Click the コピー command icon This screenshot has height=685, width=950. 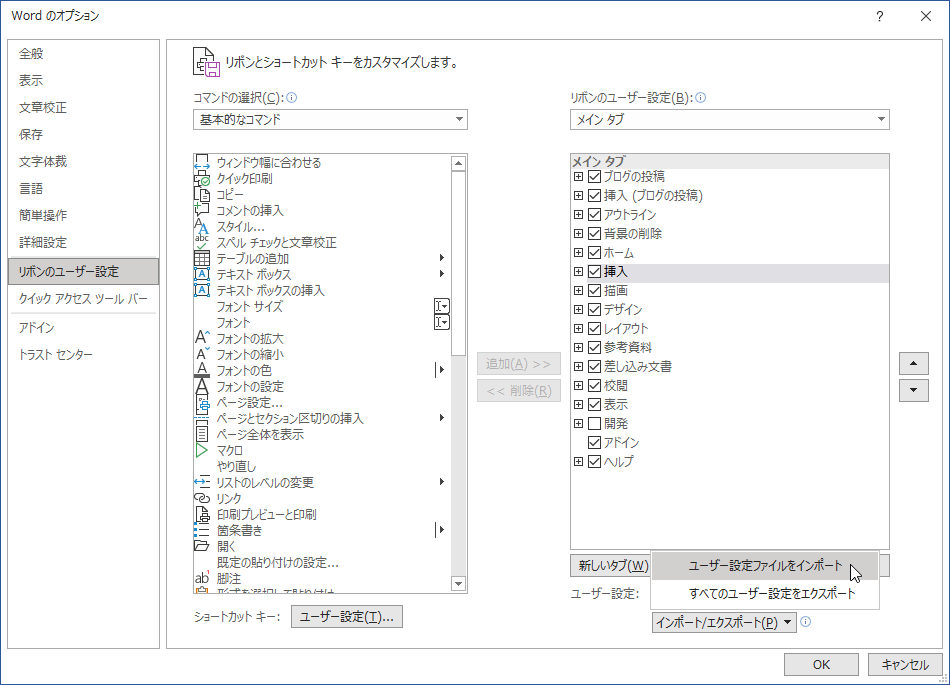(202, 194)
